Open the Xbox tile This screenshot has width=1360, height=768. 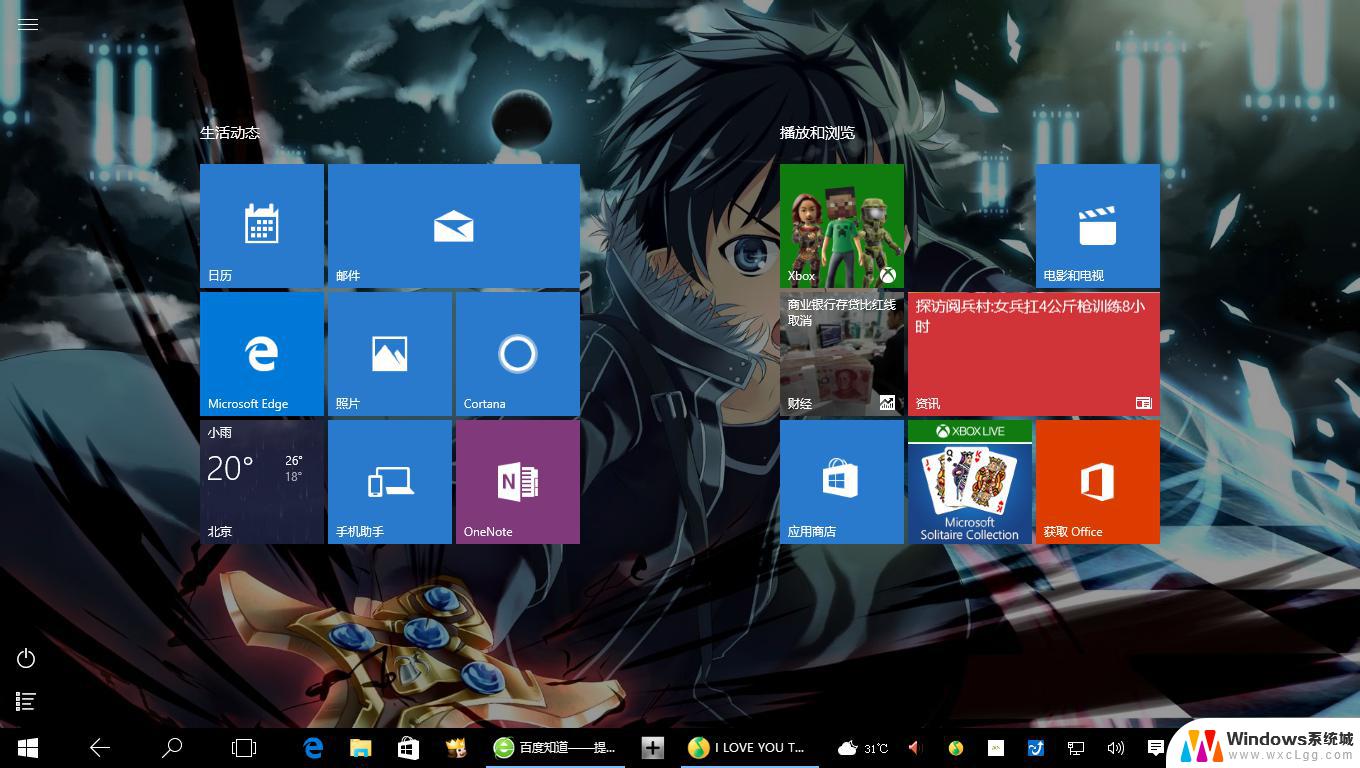(842, 226)
